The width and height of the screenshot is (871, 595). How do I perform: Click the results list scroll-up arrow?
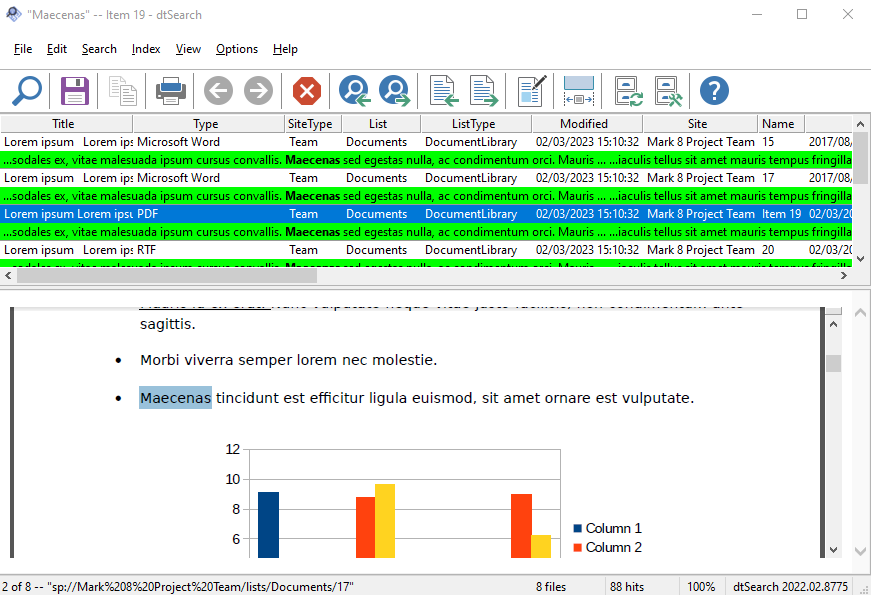[860, 124]
